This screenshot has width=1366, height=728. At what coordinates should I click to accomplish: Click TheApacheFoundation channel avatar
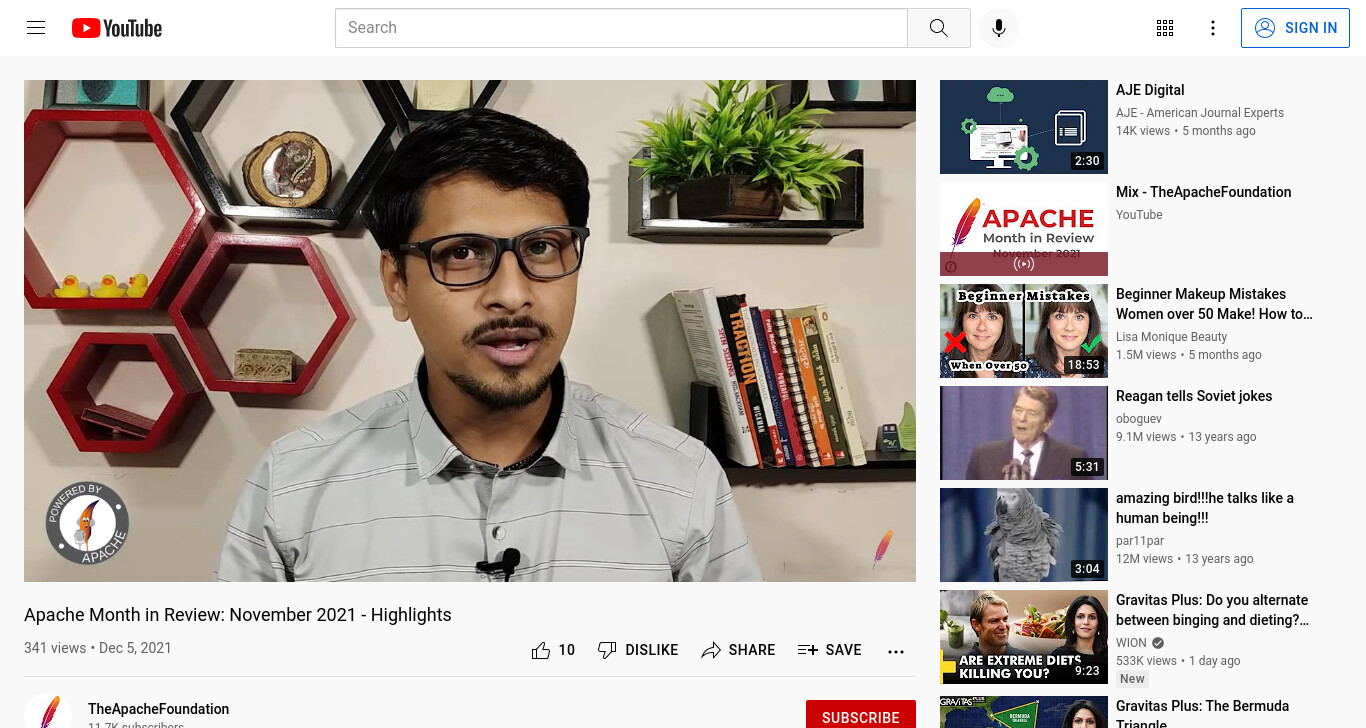click(x=48, y=711)
